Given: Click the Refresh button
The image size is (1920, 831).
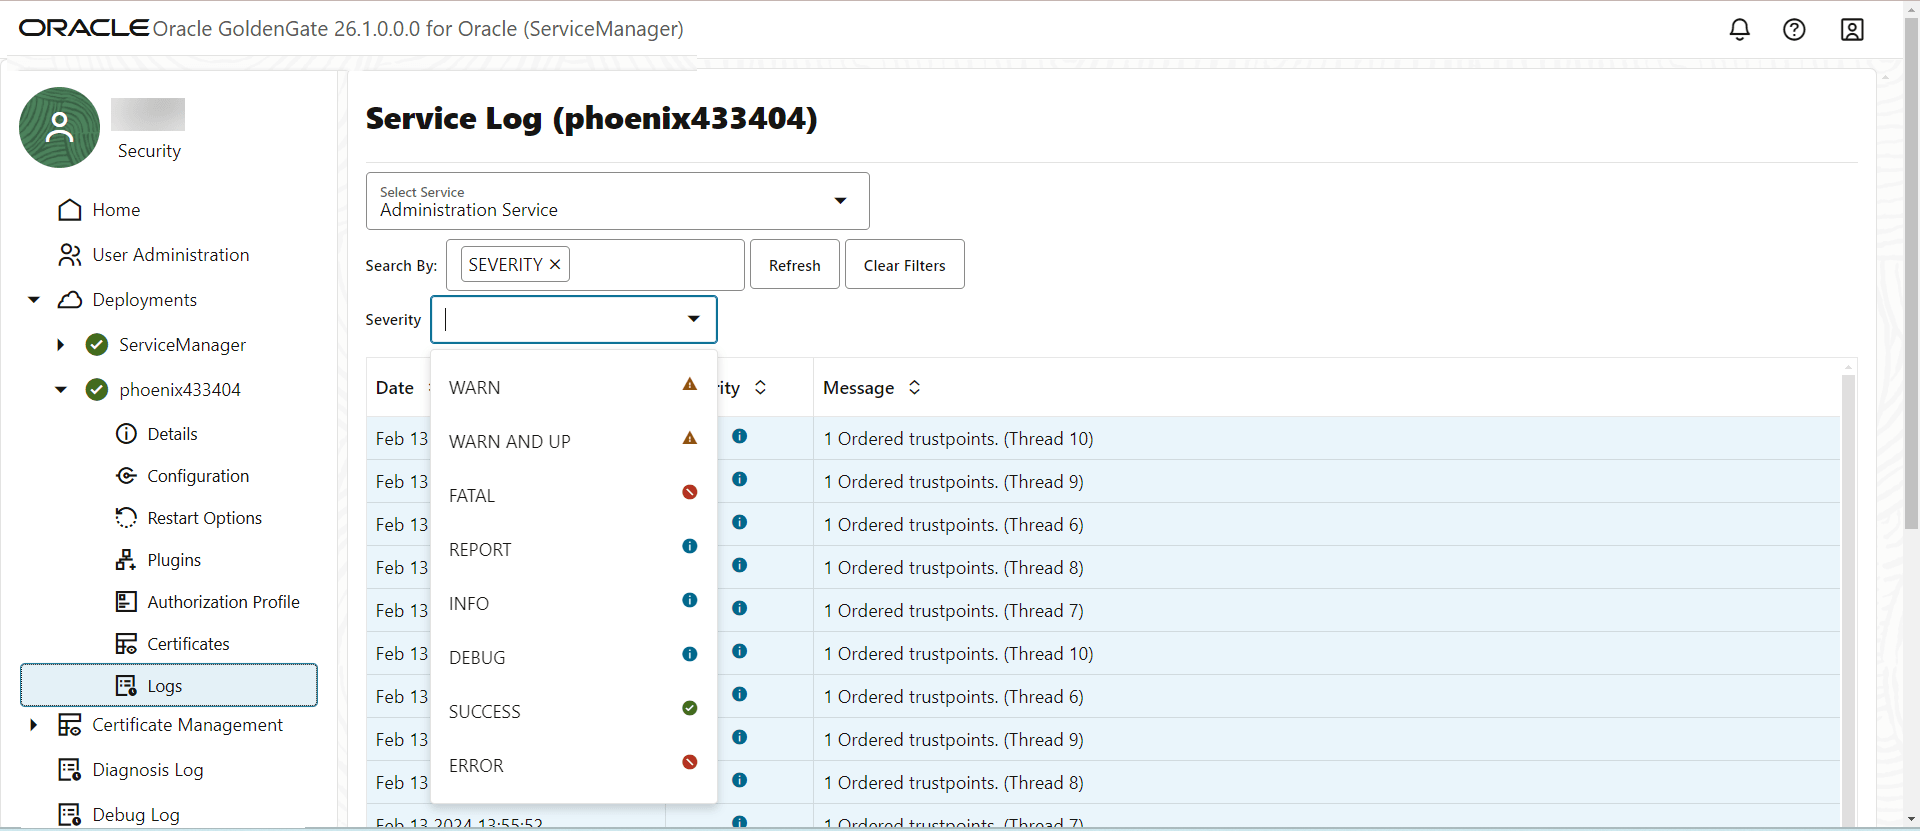Looking at the screenshot, I should pyautogui.click(x=795, y=265).
